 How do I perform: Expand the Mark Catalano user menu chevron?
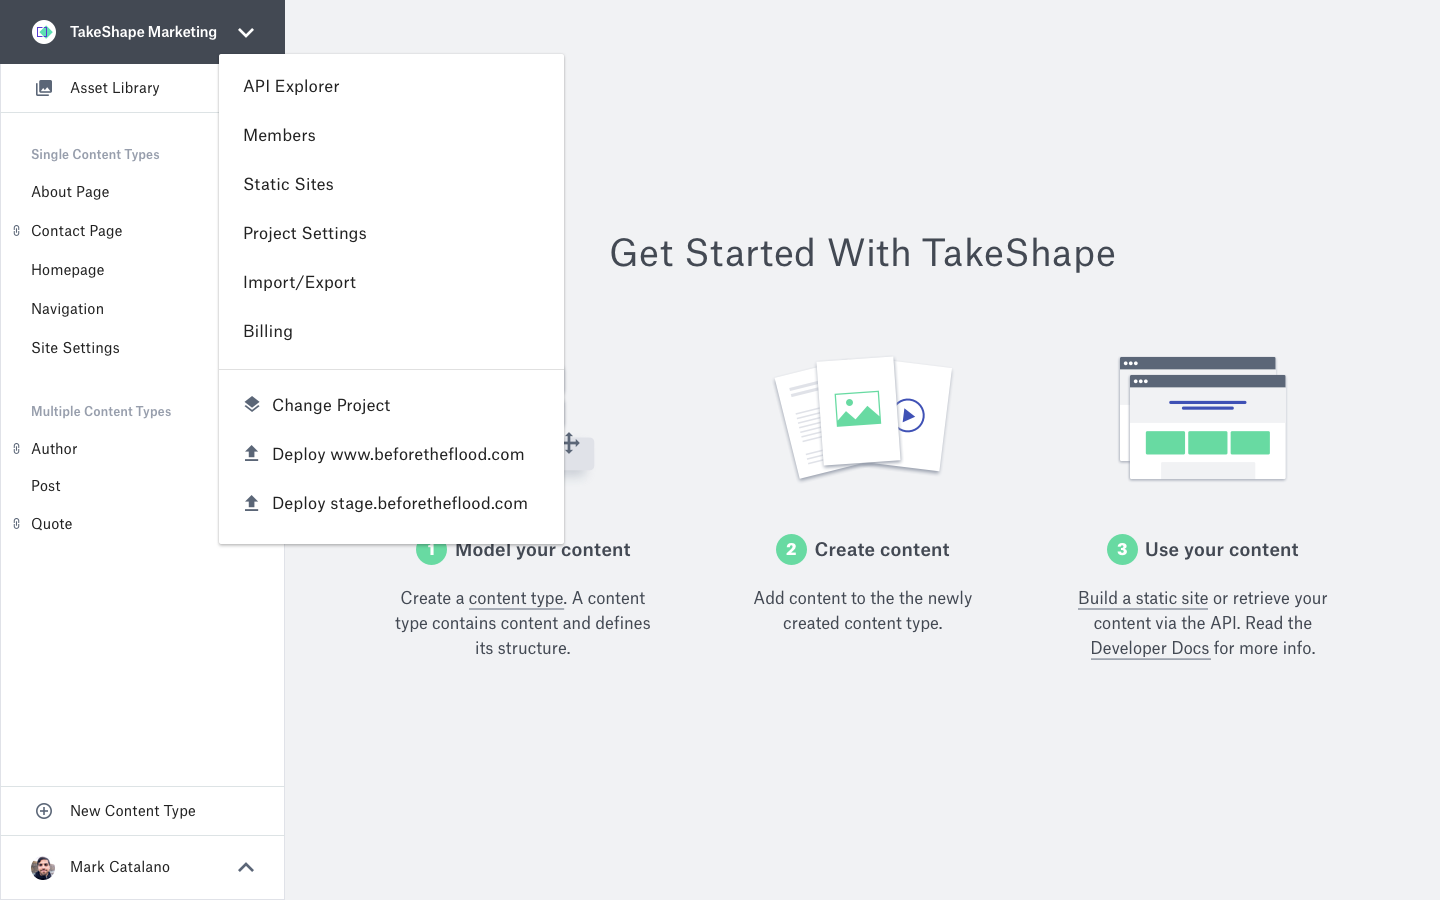click(x=246, y=867)
